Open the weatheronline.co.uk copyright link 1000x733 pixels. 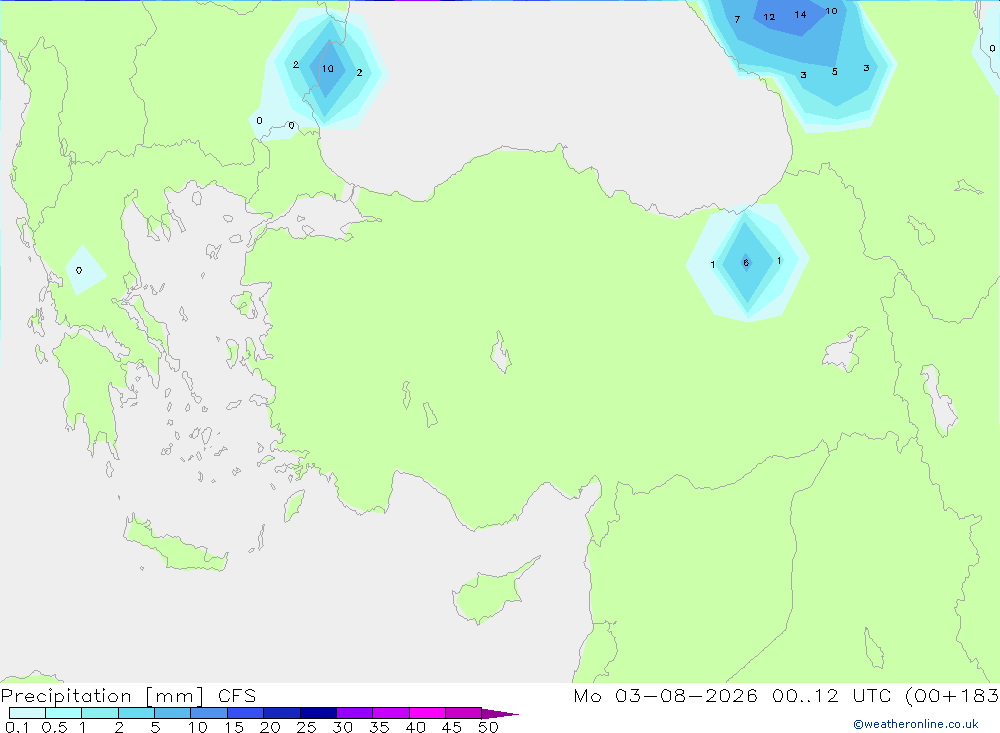tap(916, 724)
